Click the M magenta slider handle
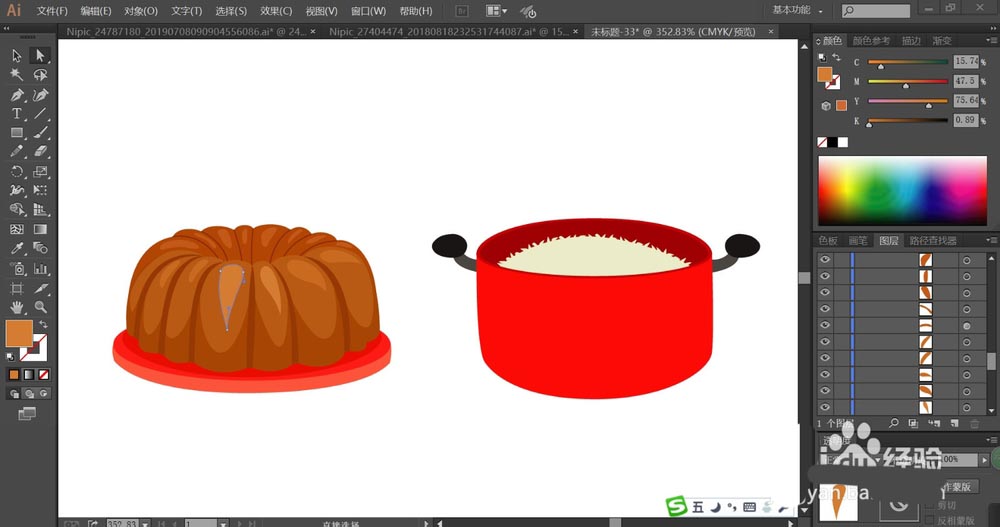Screen dimensions: 1000x527 [906, 85]
